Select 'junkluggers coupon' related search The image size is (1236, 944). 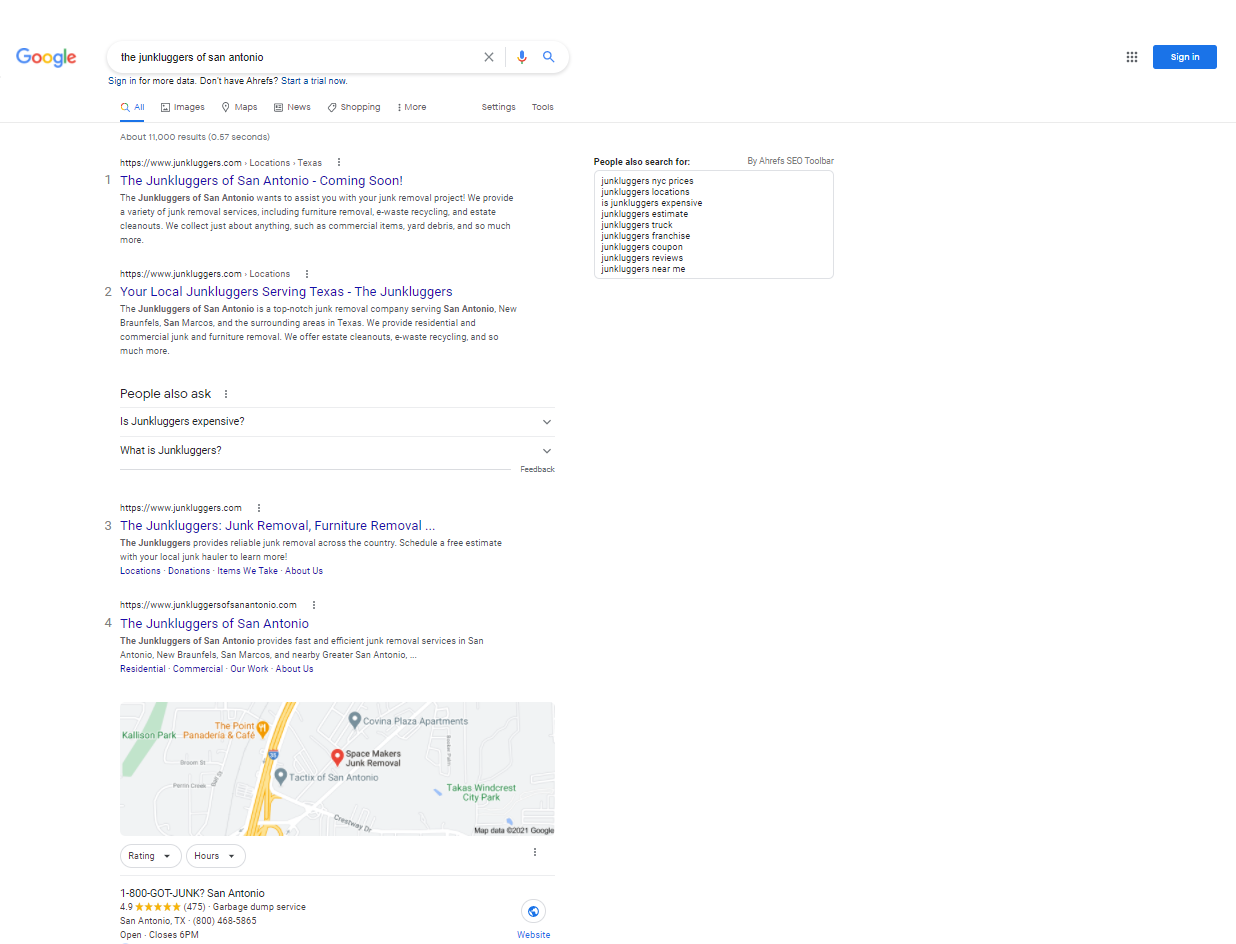[x=642, y=247]
